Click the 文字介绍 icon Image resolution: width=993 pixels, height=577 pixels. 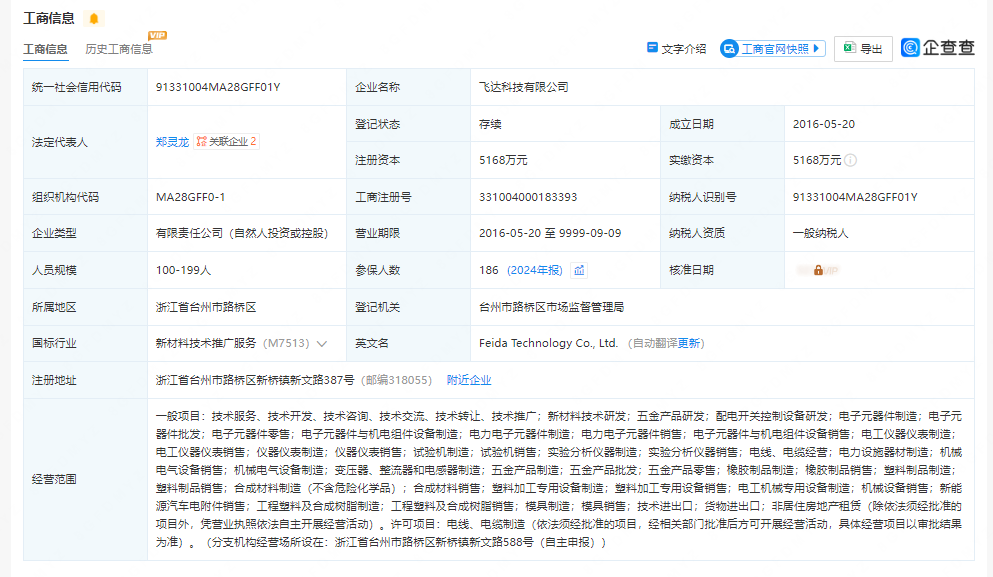click(652, 48)
